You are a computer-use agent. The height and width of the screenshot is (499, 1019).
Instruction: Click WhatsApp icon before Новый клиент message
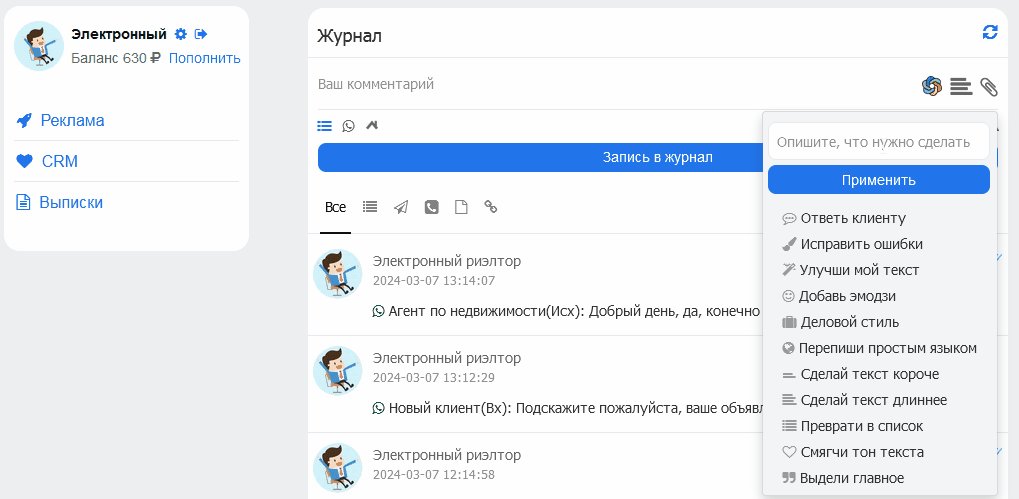click(379, 408)
